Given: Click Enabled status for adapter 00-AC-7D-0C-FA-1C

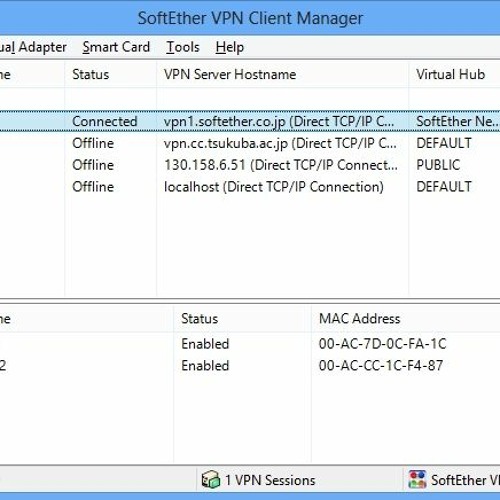Looking at the screenshot, I should click(205, 344).
